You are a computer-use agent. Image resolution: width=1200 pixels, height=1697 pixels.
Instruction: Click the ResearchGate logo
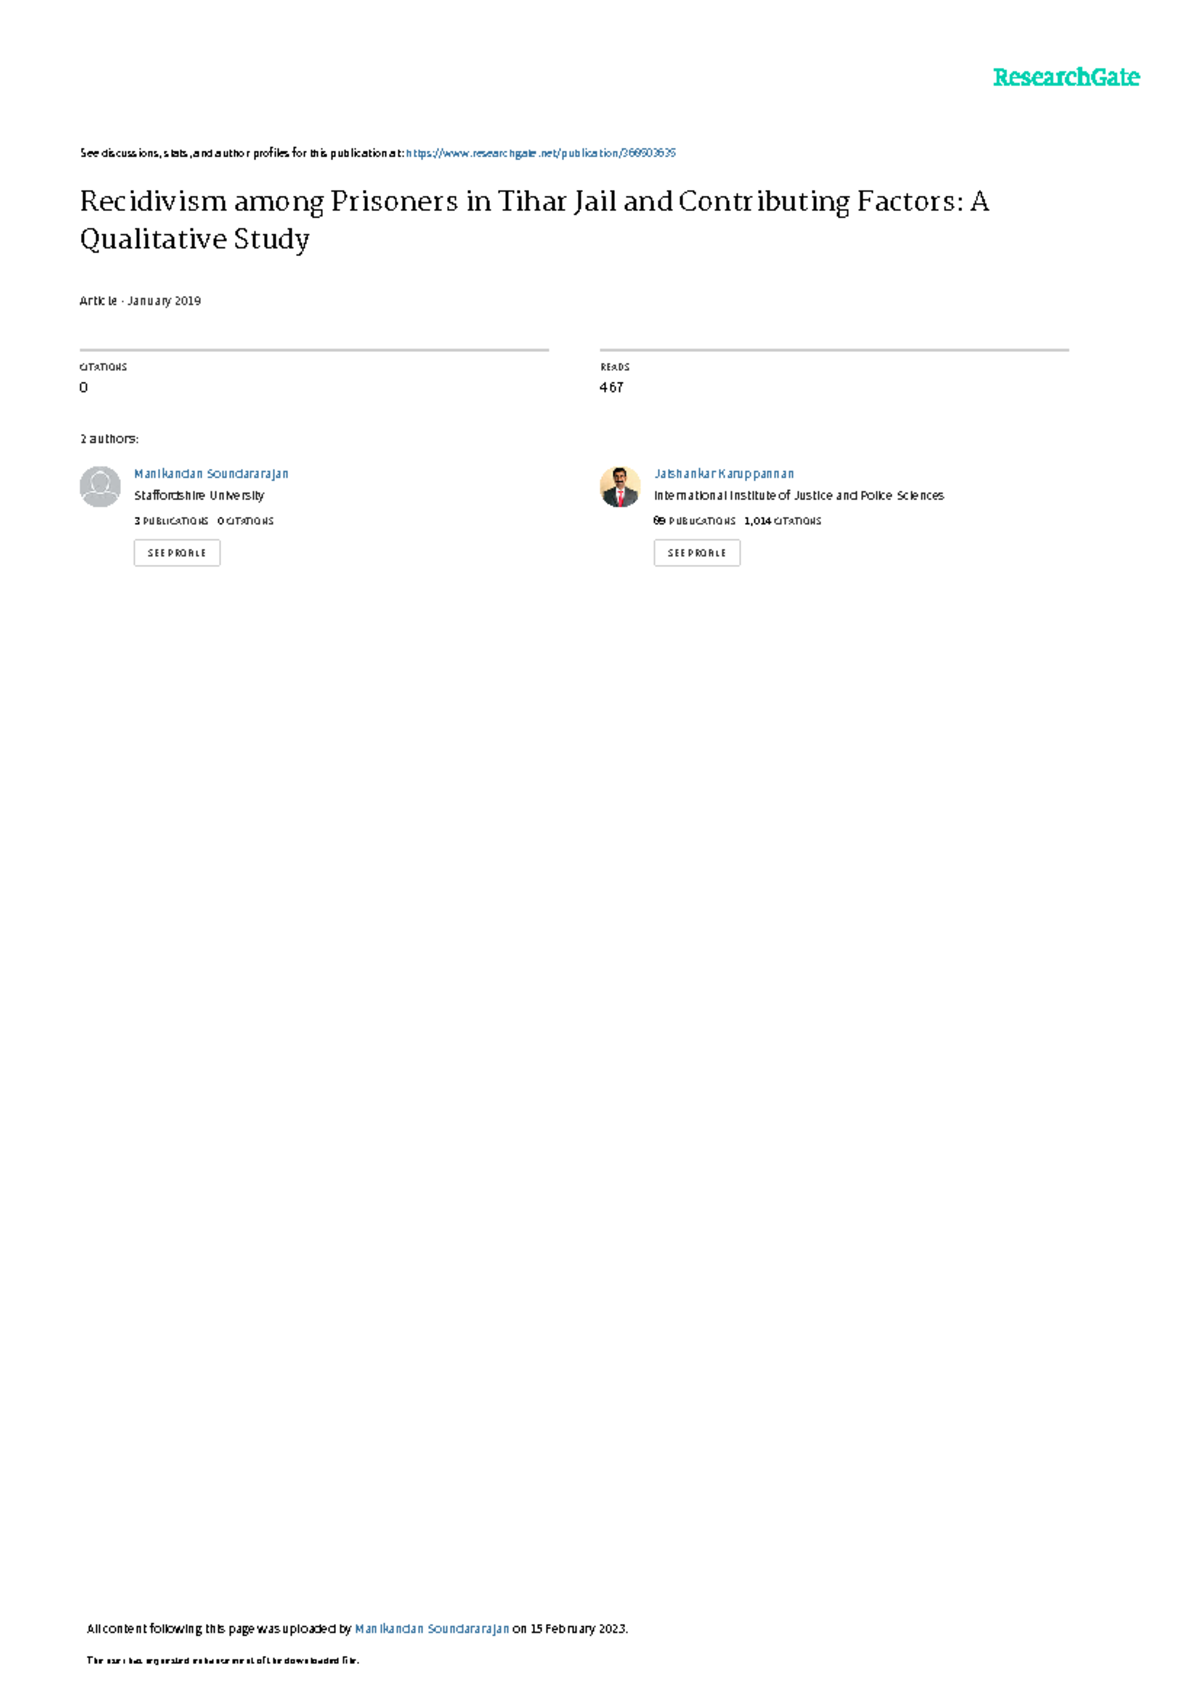[1066, 77]
